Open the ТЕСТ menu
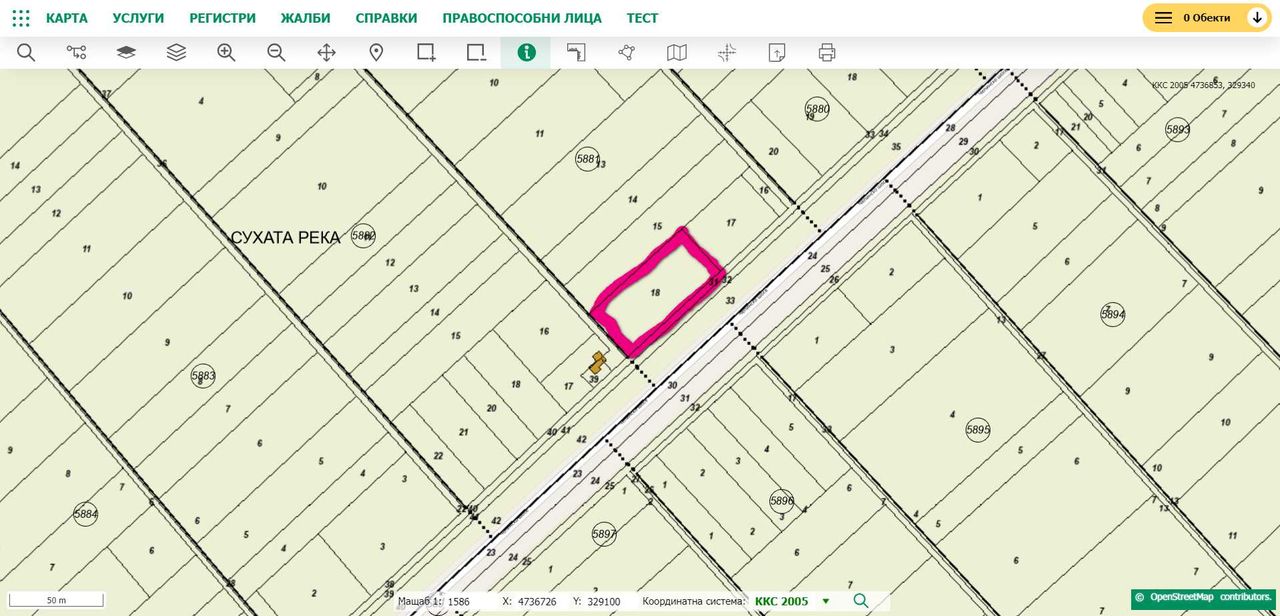This screenshot has height=616, width=1280. point(642,18)
